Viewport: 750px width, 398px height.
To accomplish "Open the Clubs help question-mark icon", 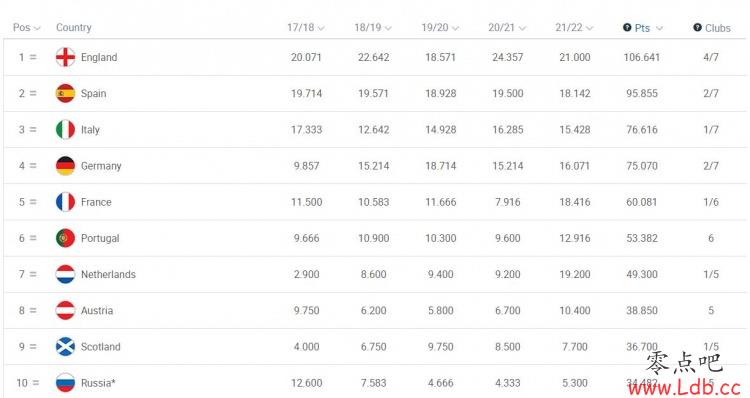I will pos(697,27).
